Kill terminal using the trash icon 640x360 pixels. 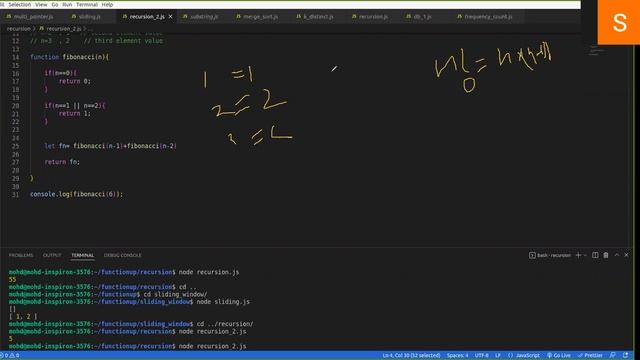[x=606, y=255]
